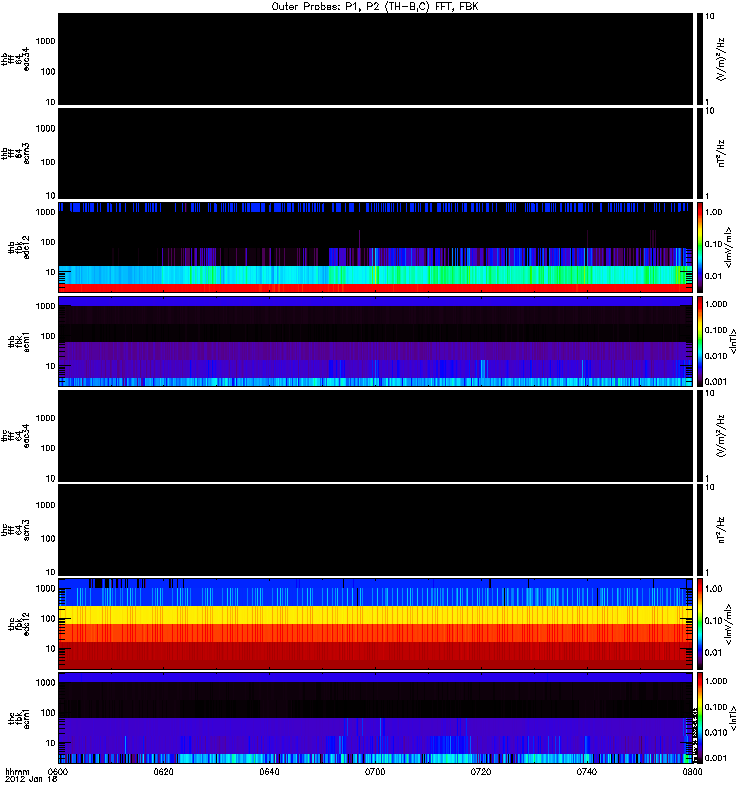750x800 pixels.
Task: Click the rainbow color bar beside thc fbk scm1
Action: point(700,718)
